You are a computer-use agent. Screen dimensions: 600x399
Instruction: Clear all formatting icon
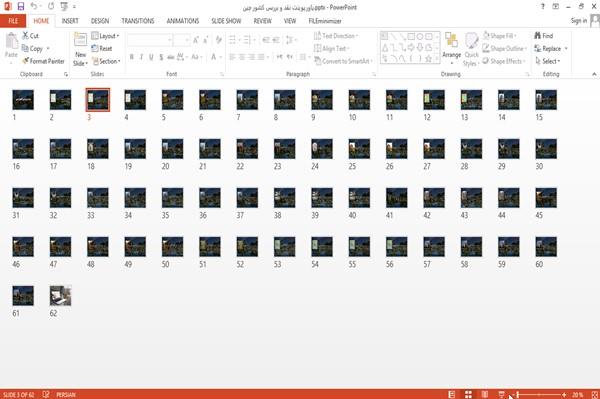(219, 39)
